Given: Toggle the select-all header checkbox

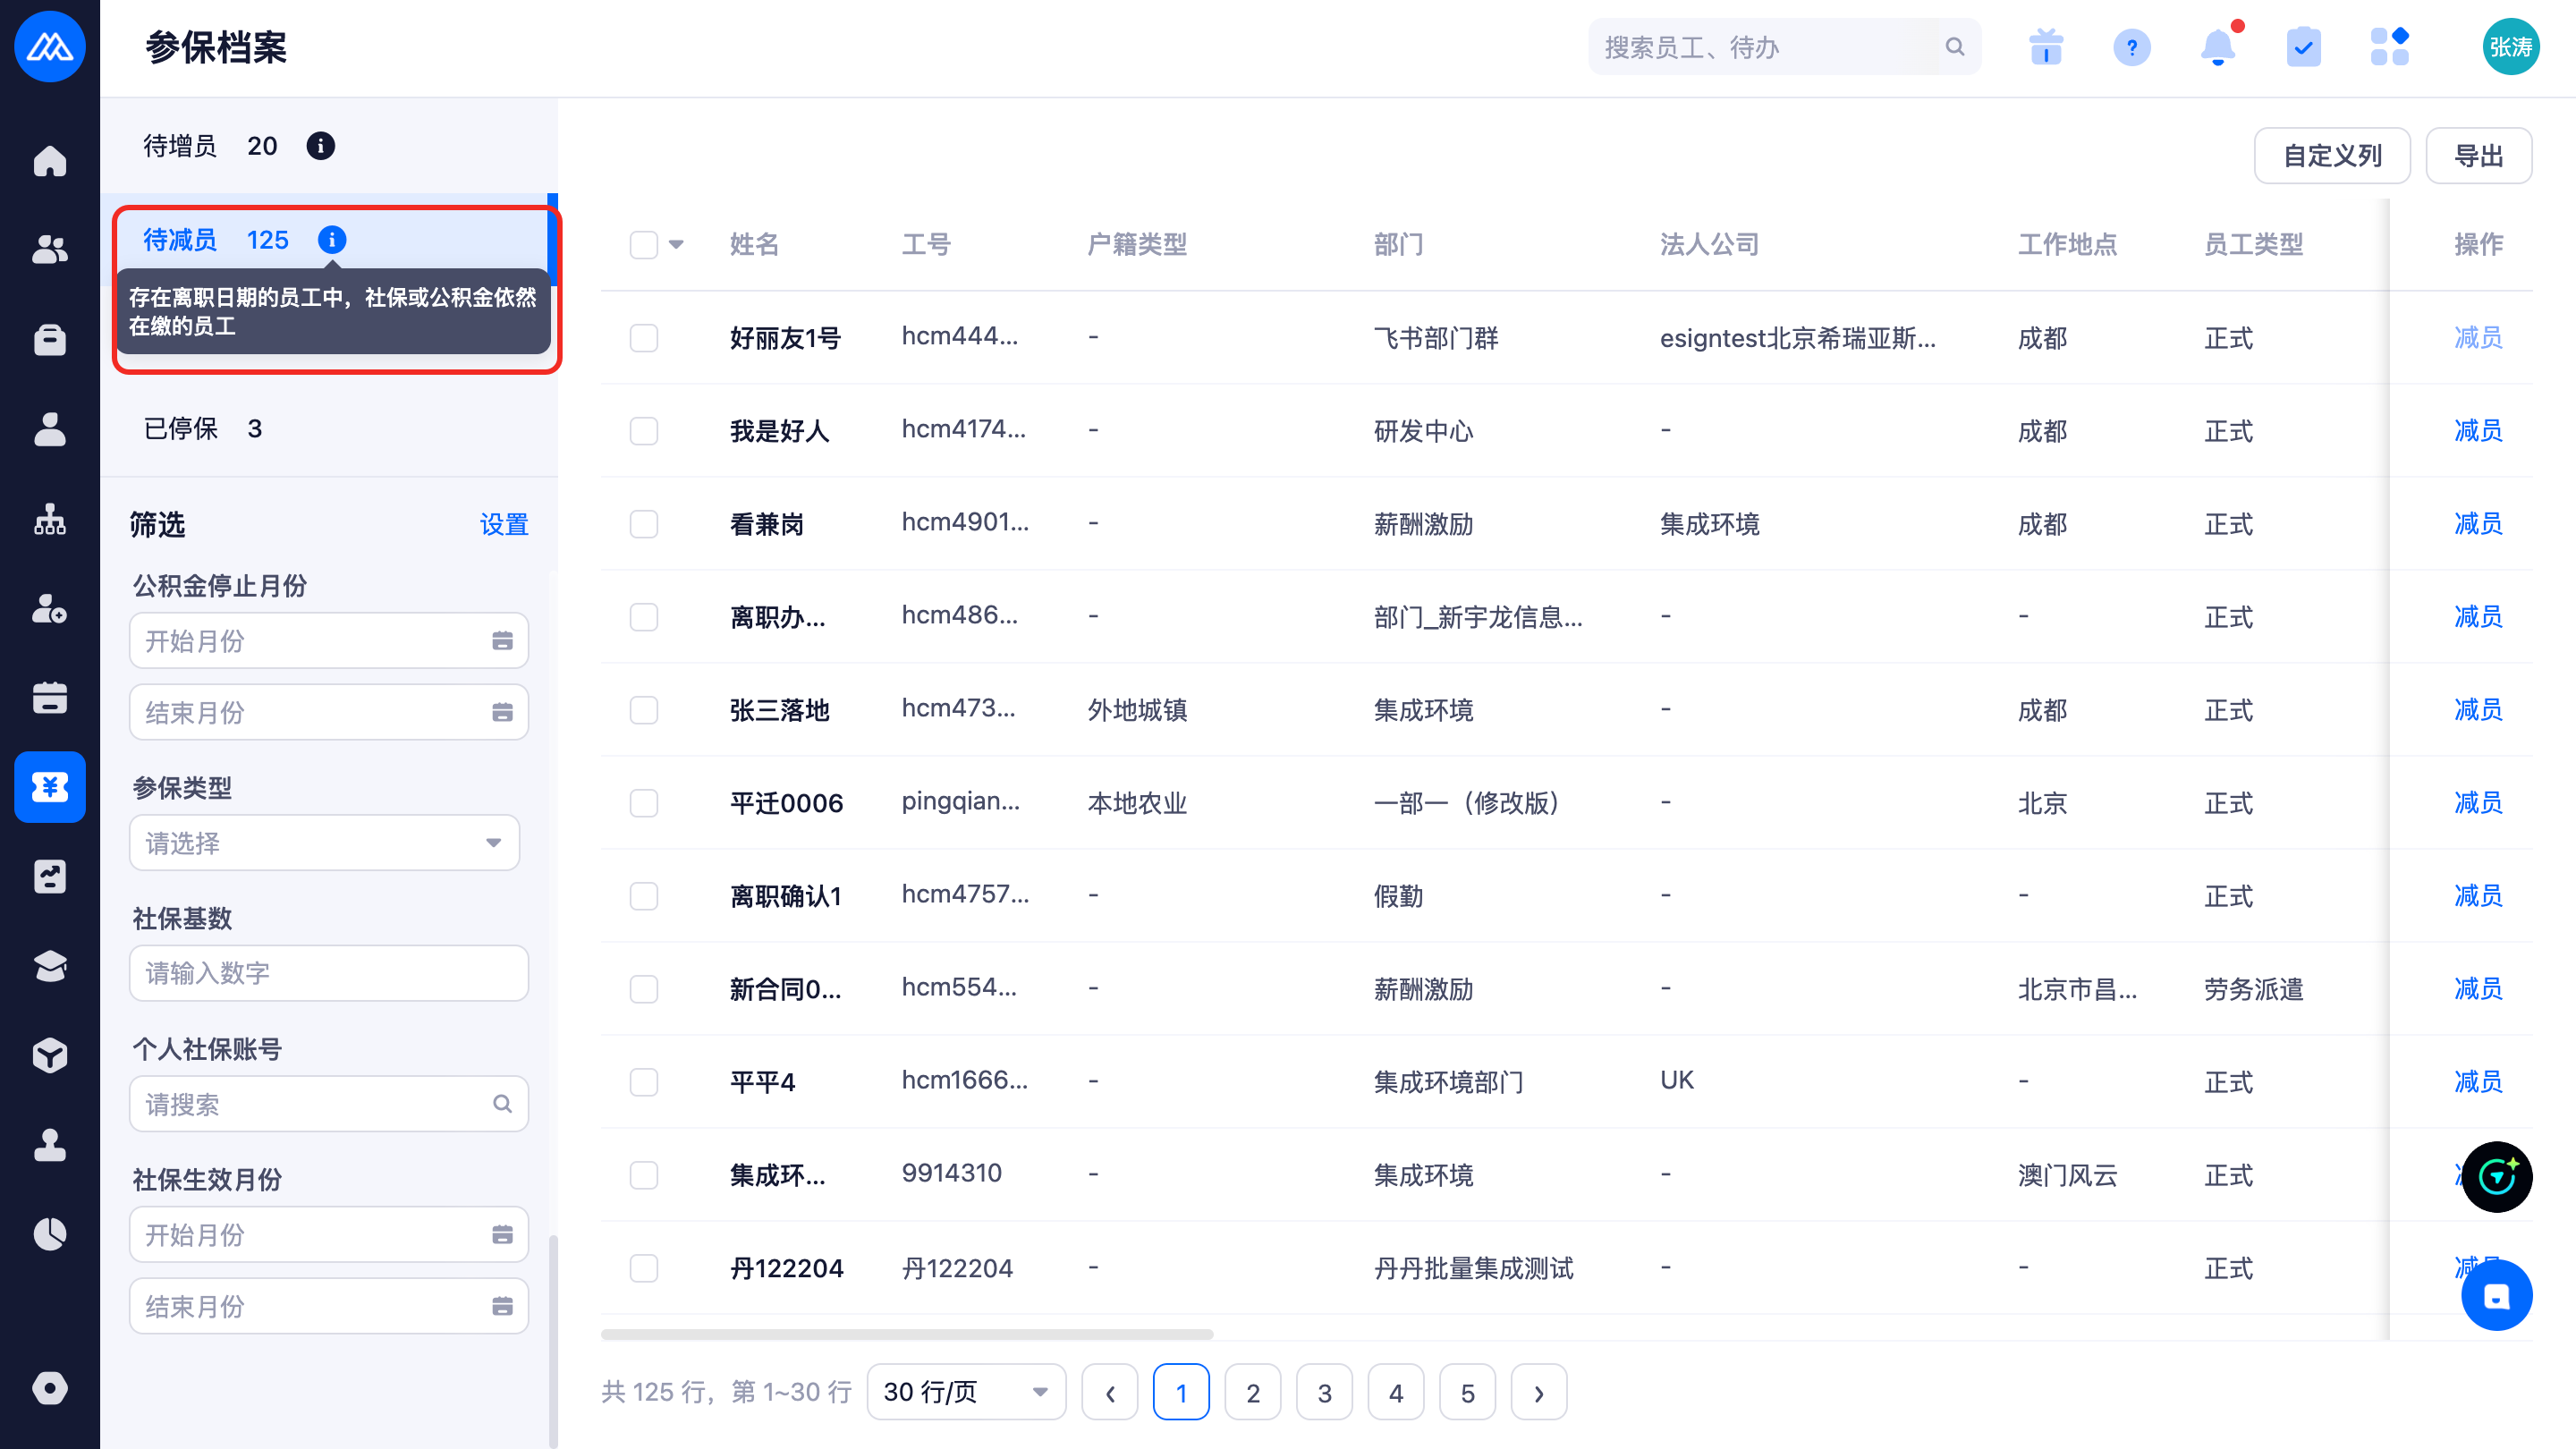Looking at the screenshot, I should pyautogui.click(x=644, y=244).
